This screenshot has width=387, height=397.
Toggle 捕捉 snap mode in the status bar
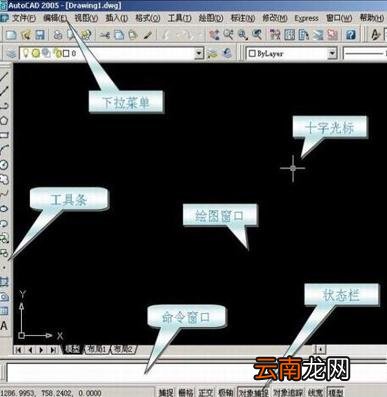click(x=165, y=393)
